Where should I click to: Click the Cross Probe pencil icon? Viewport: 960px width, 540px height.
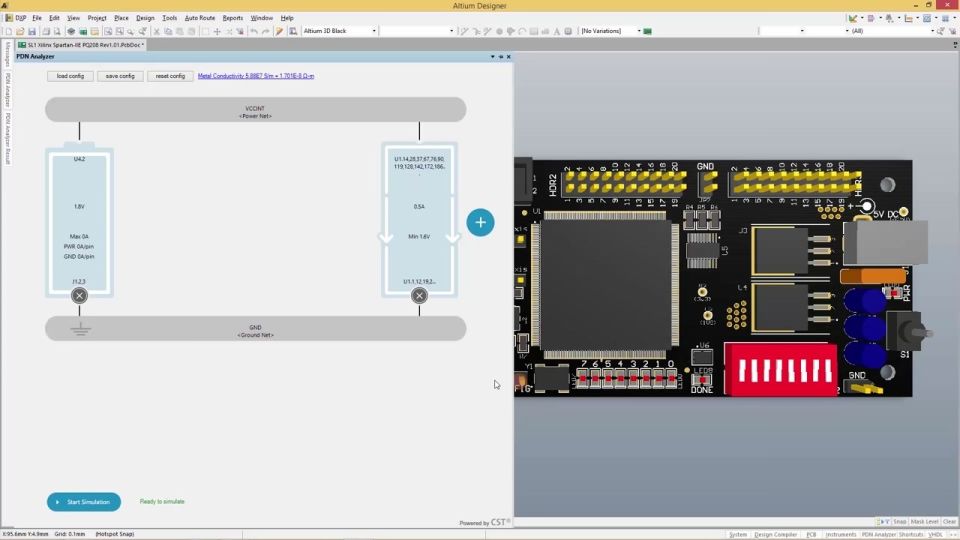pyautogui.click(x=279, y=31)
